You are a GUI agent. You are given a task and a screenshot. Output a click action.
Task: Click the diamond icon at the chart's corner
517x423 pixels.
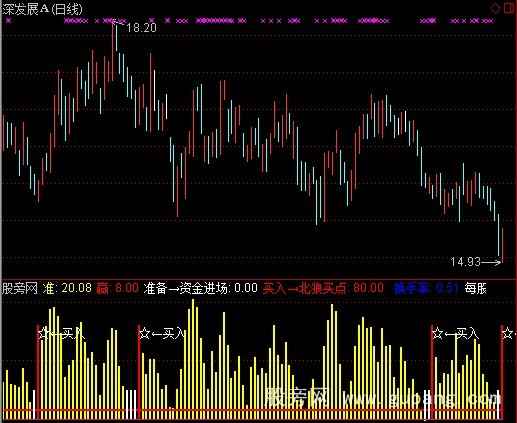pyautogui.click(x=496, y=8)
